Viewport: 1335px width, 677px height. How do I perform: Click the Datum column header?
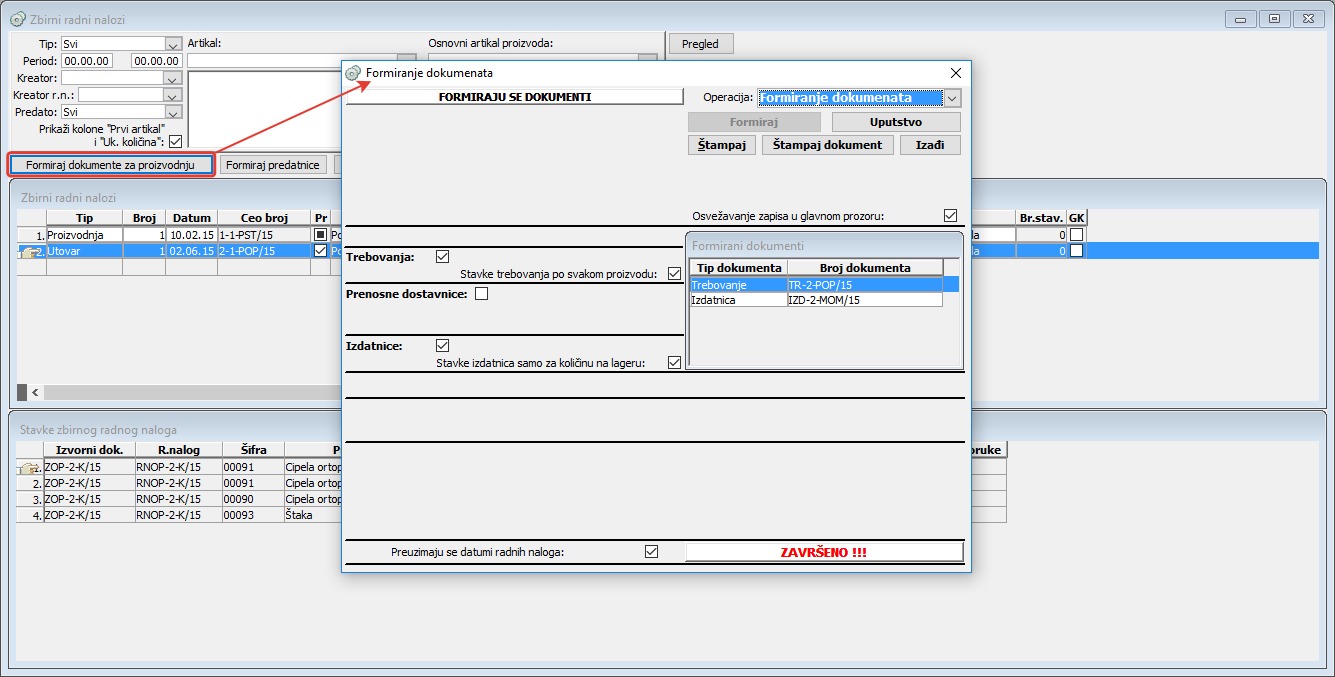tap(191, 218)
